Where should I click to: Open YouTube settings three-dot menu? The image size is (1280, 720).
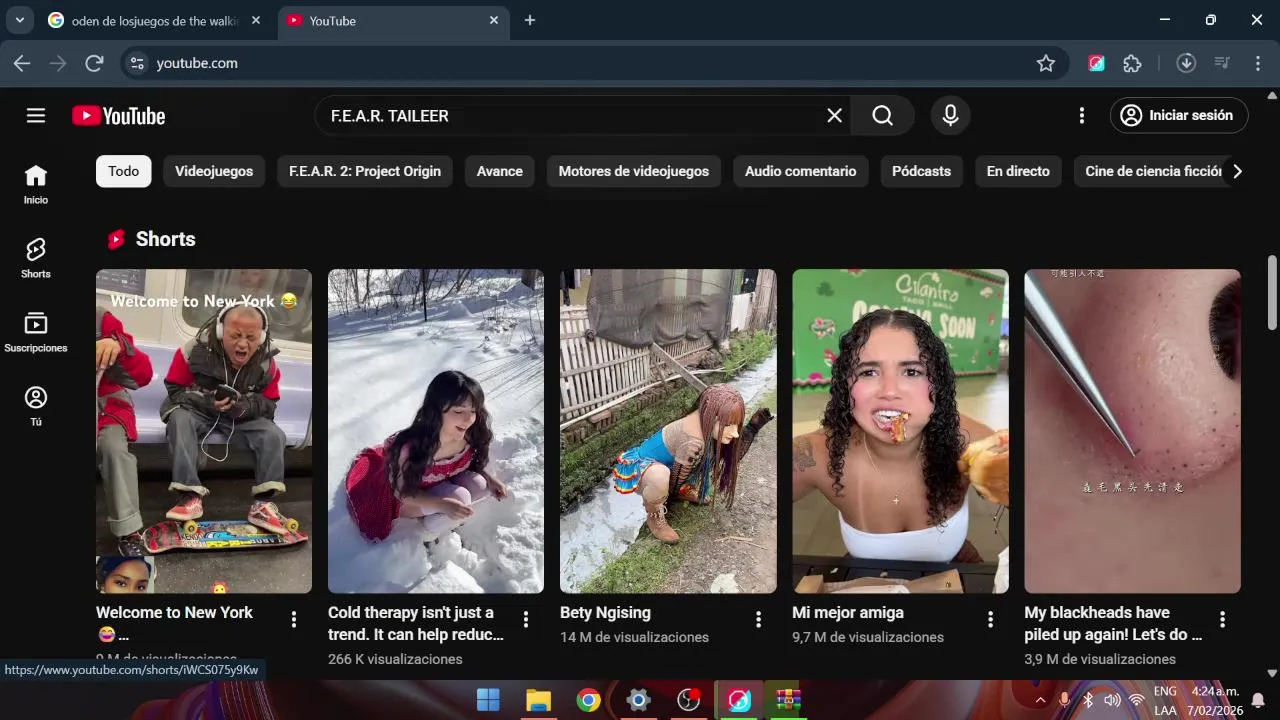pyautogui.click(x=1081, y=116)
